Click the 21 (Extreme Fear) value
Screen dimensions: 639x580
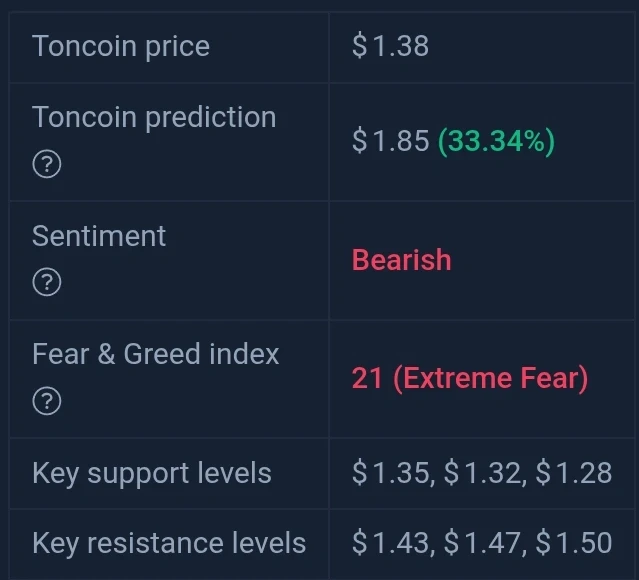pyautogui.click(x=470, y=379)
